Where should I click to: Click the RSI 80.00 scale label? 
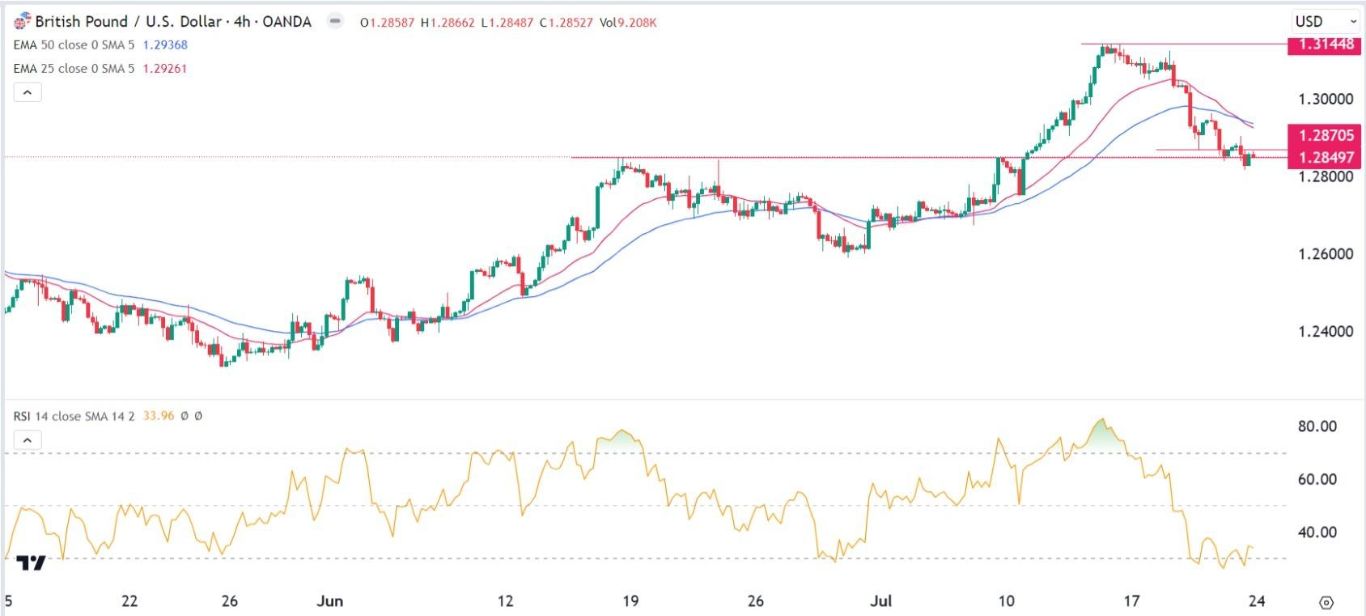point(1319,426)
